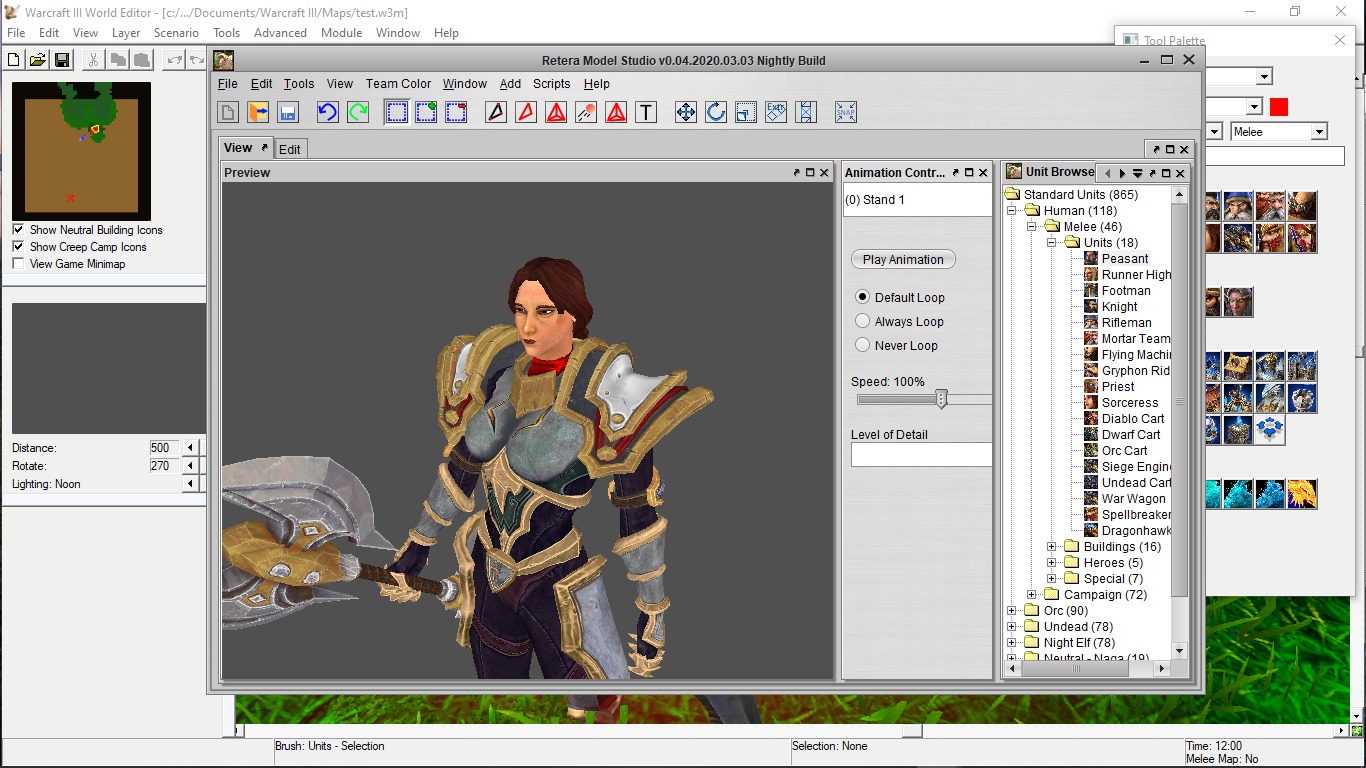This screenshot has width=1366, height=768.
Task: Expand the Special (7) folder
Action: click(1052, 579)
